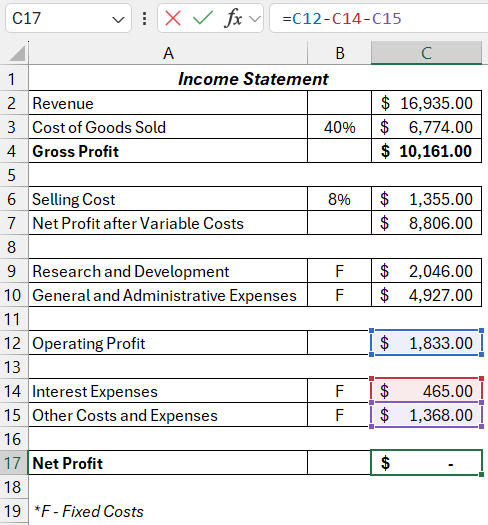Select the Revenue label cell
This screenshot has height=525, width=488.
pyautogui.click(x=168, y=103)
